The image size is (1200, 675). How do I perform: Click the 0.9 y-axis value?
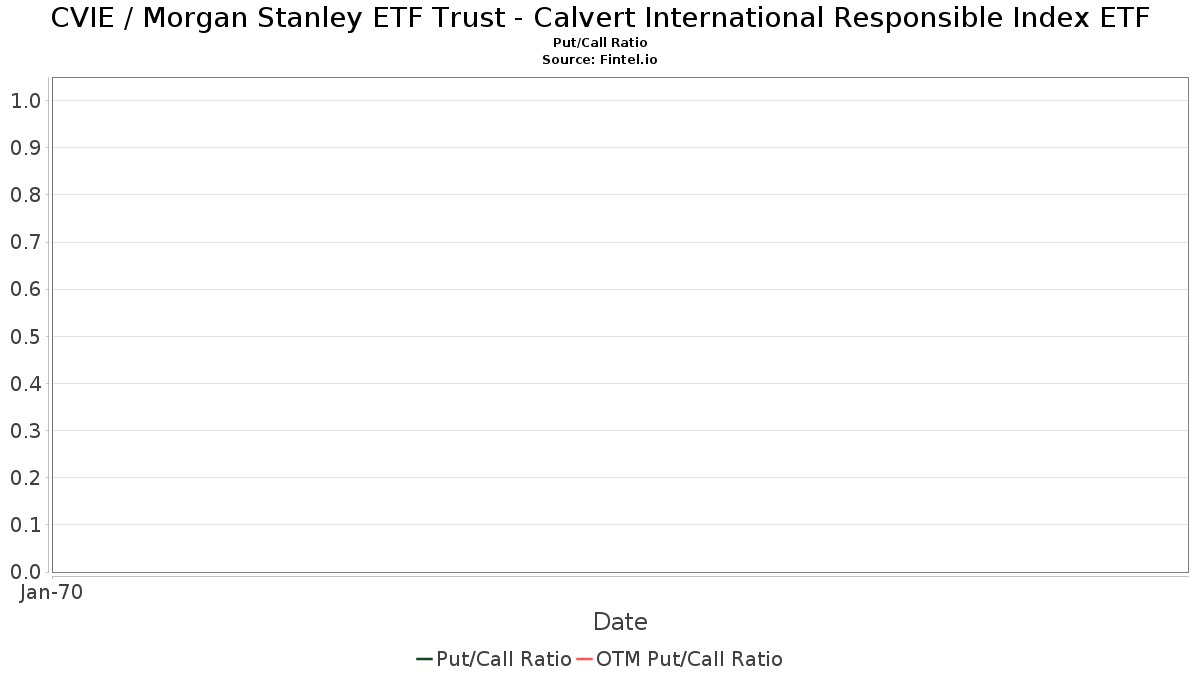tap(25, 148)
